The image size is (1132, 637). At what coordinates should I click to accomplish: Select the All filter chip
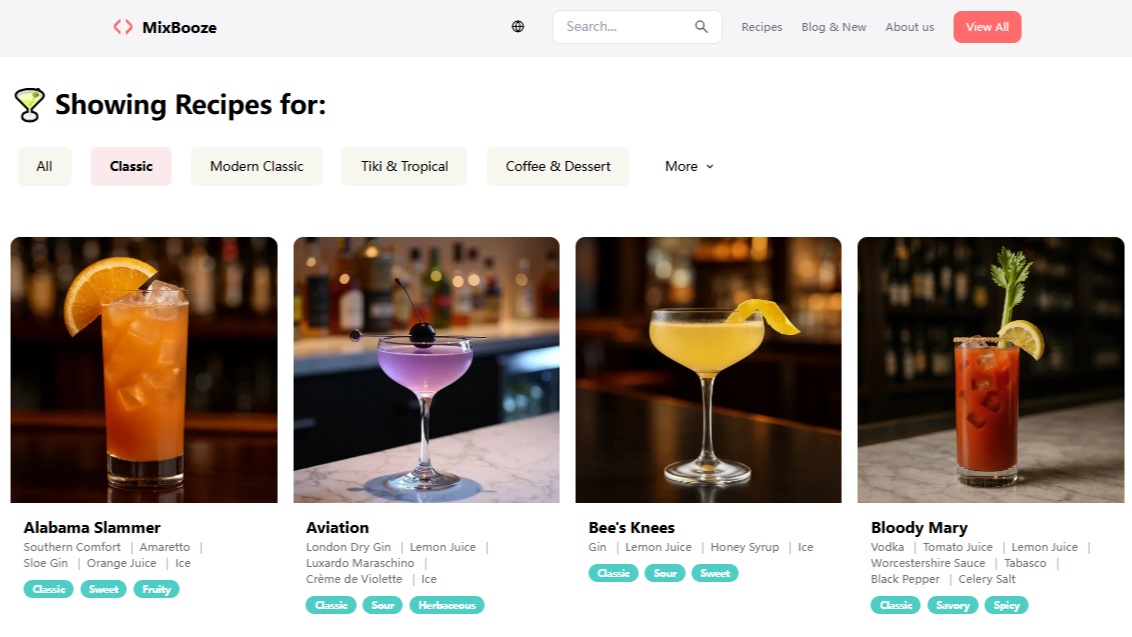[x=44, y=166]
